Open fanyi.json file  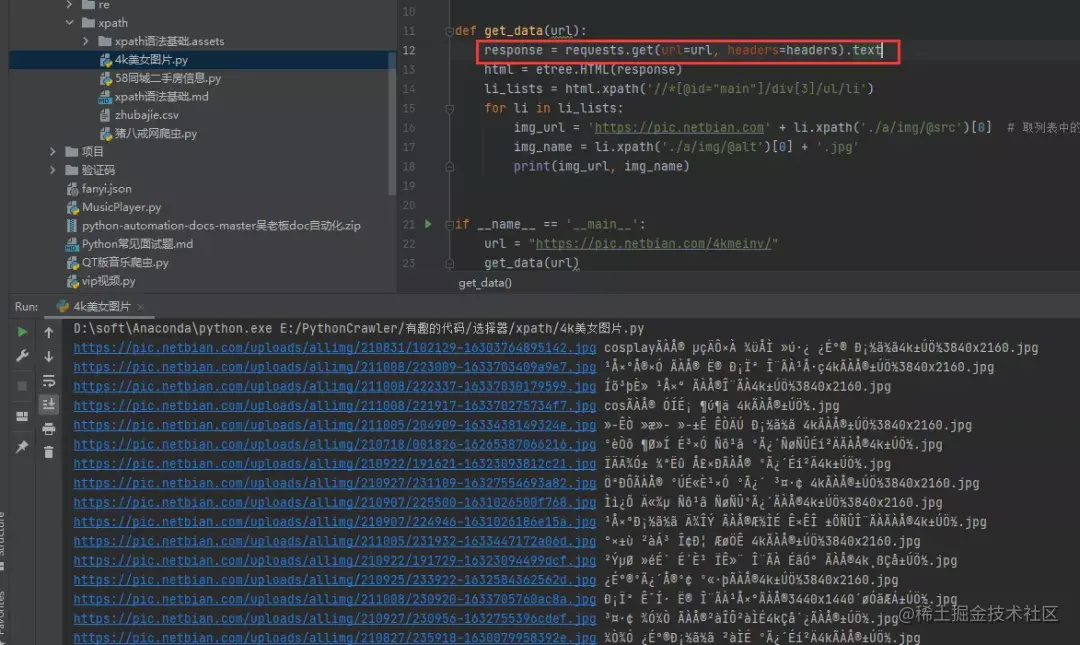click(x=106, y=188)
